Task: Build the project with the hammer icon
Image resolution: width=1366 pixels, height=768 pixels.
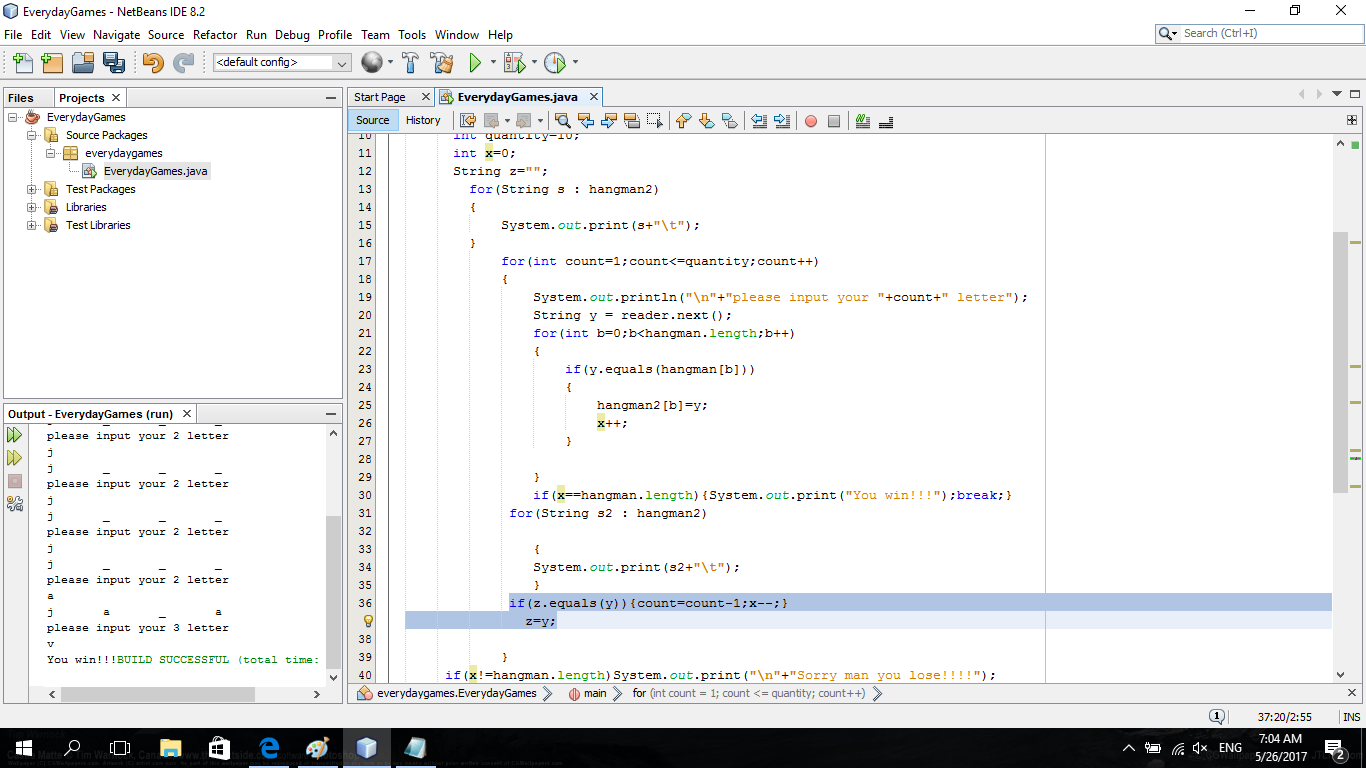Action: point(408,62)
